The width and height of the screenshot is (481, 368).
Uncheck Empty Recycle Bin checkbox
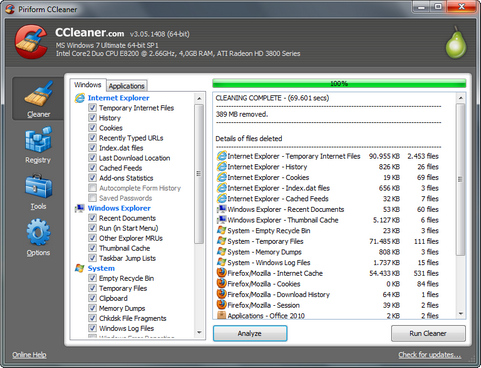point(92,278)
